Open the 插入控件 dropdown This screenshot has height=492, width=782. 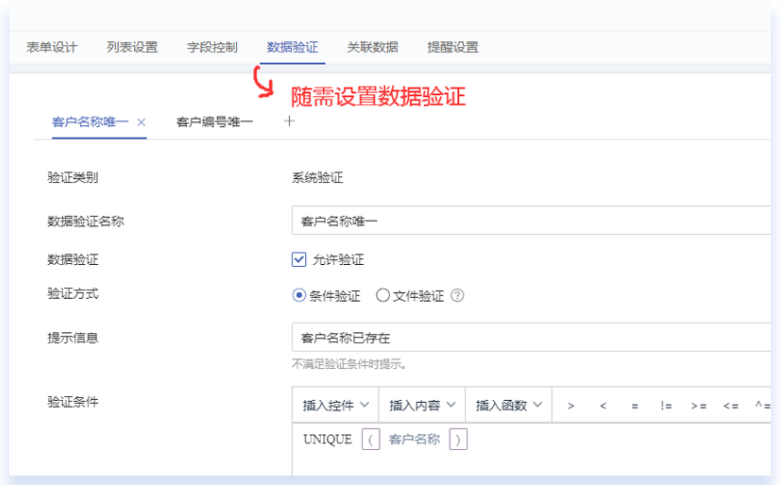click(x=335, y=406)
